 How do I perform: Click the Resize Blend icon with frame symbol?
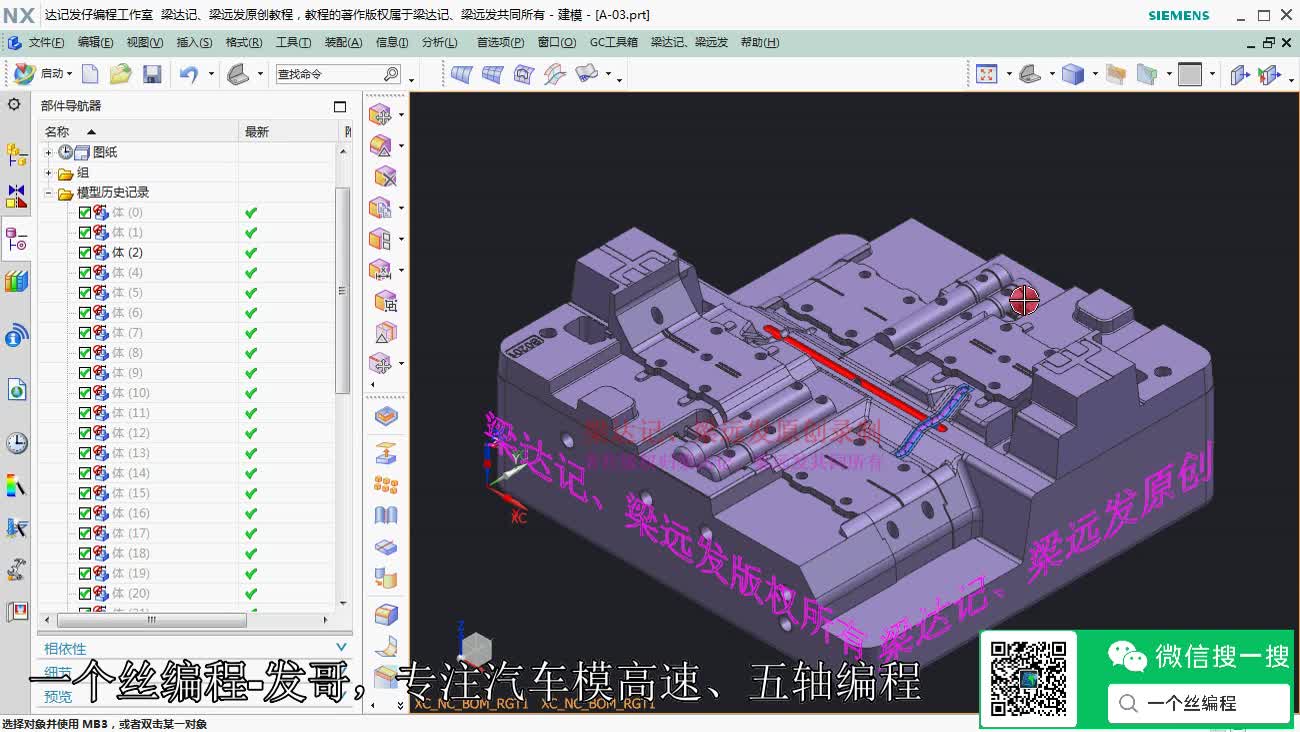tap(386, 301)
